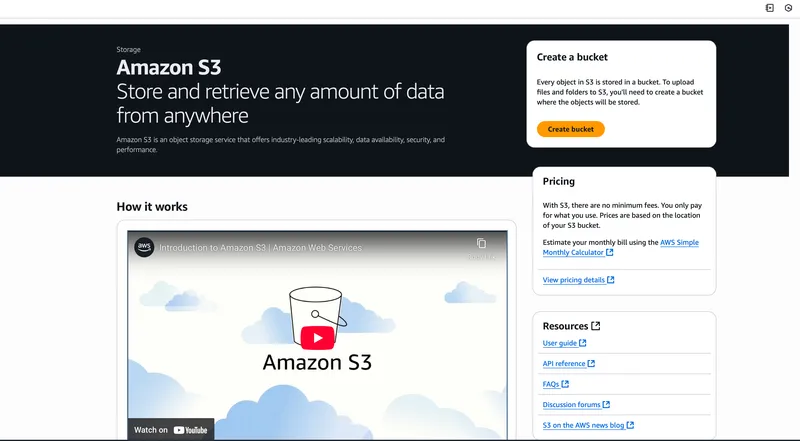The height and width of the screenshot is (441, 800).
Task: Open the Discussion forums link
Action: tap(570, 405)
